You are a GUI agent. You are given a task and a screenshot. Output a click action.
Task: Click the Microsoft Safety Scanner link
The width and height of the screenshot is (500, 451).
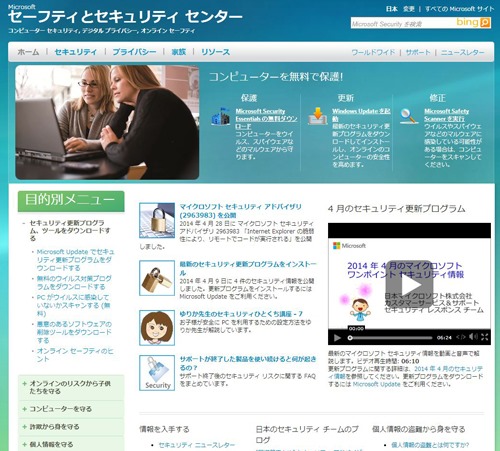[446, 115]
